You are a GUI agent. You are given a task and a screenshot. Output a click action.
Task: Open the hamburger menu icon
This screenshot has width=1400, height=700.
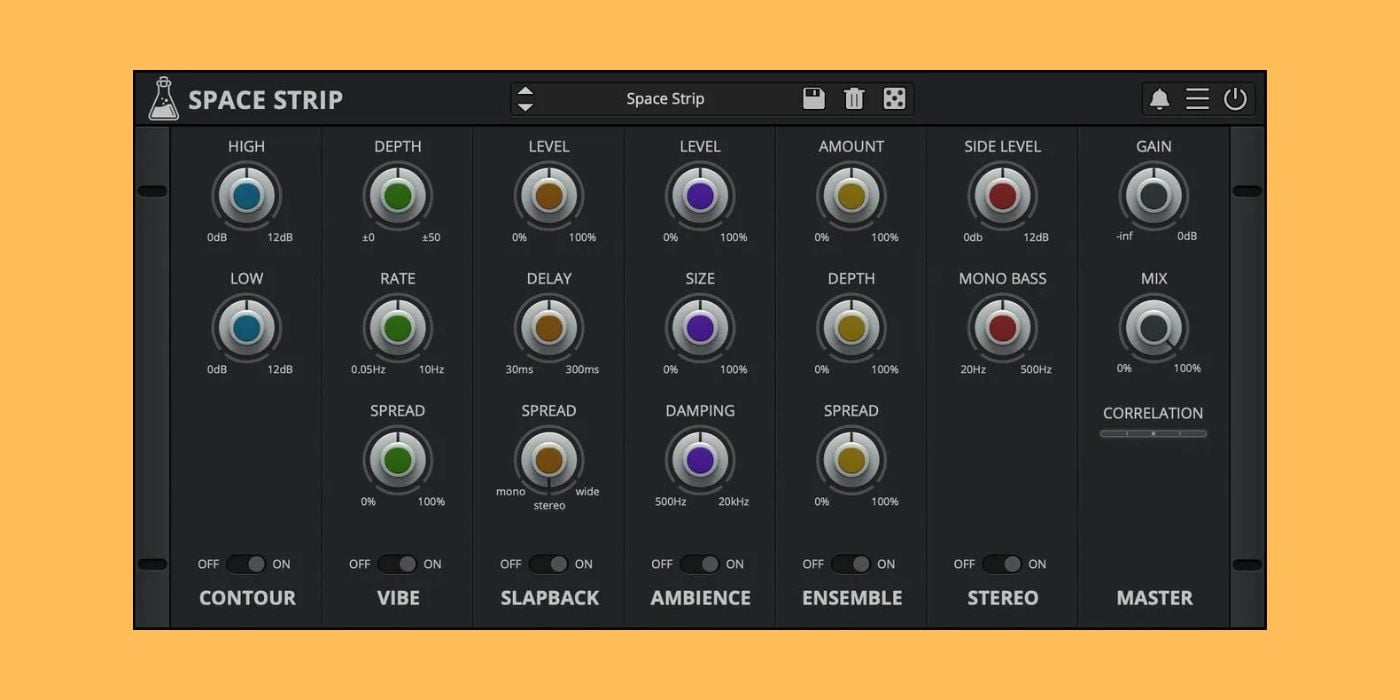tap(1197, 98)
